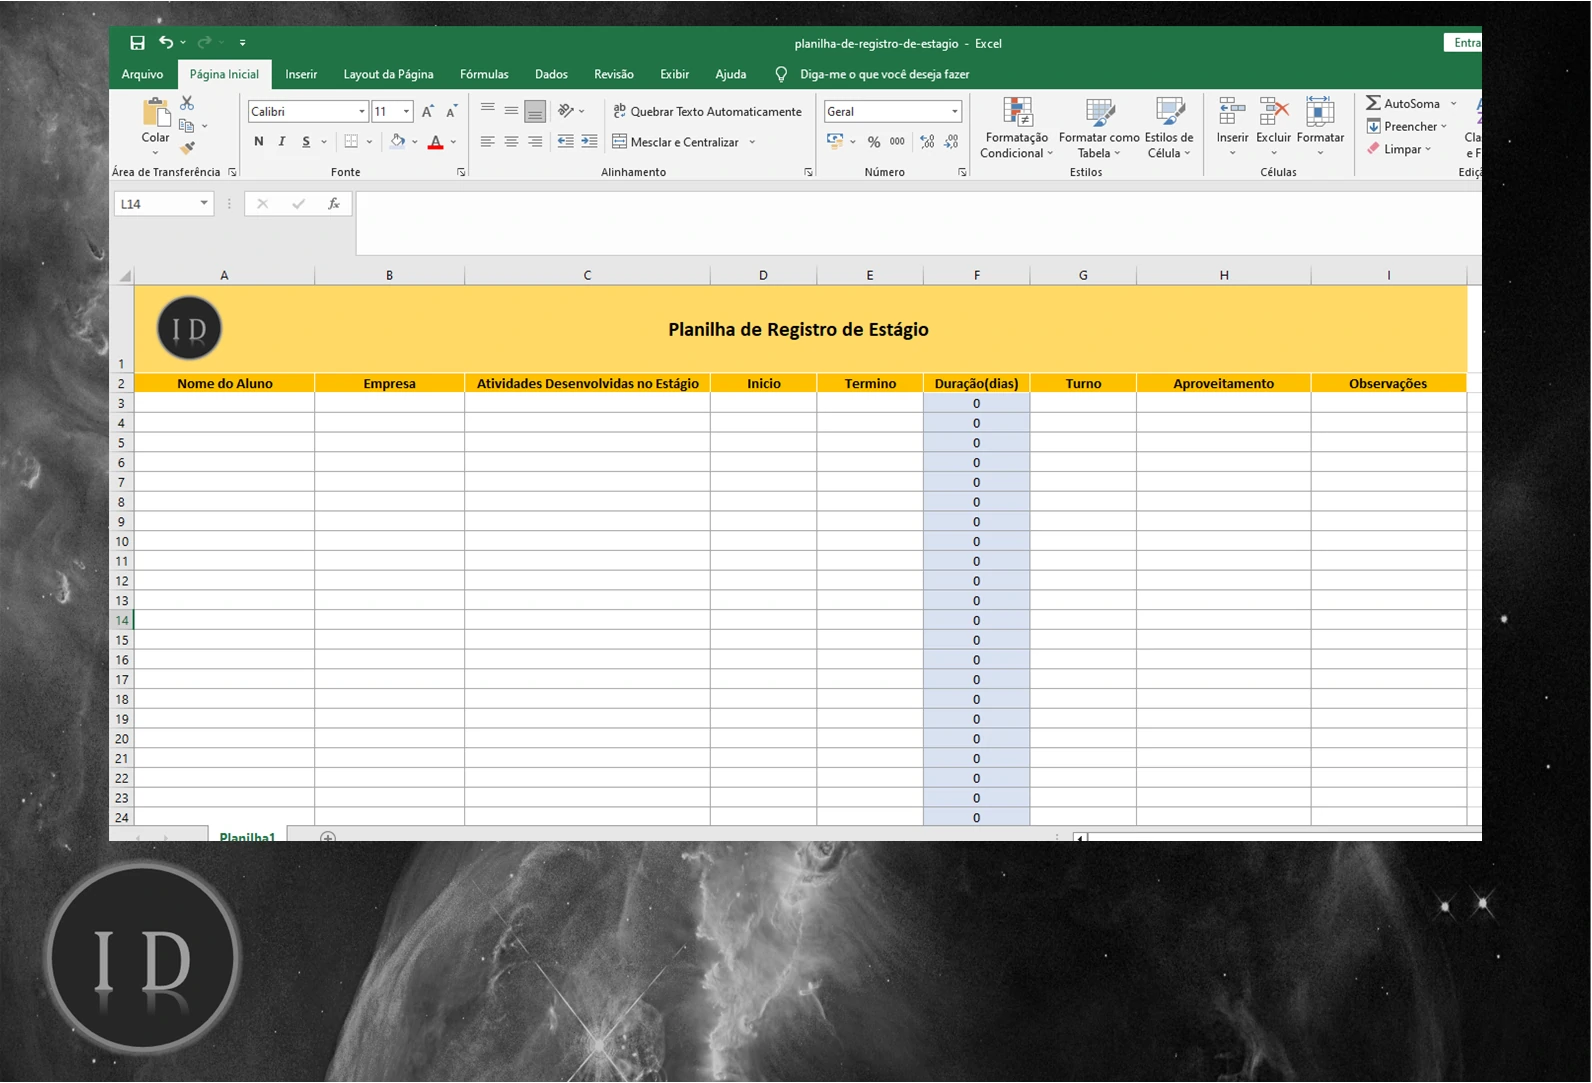Click the percent style icon
This screenshot has height=1083, width=1592.
click(873, 142)
